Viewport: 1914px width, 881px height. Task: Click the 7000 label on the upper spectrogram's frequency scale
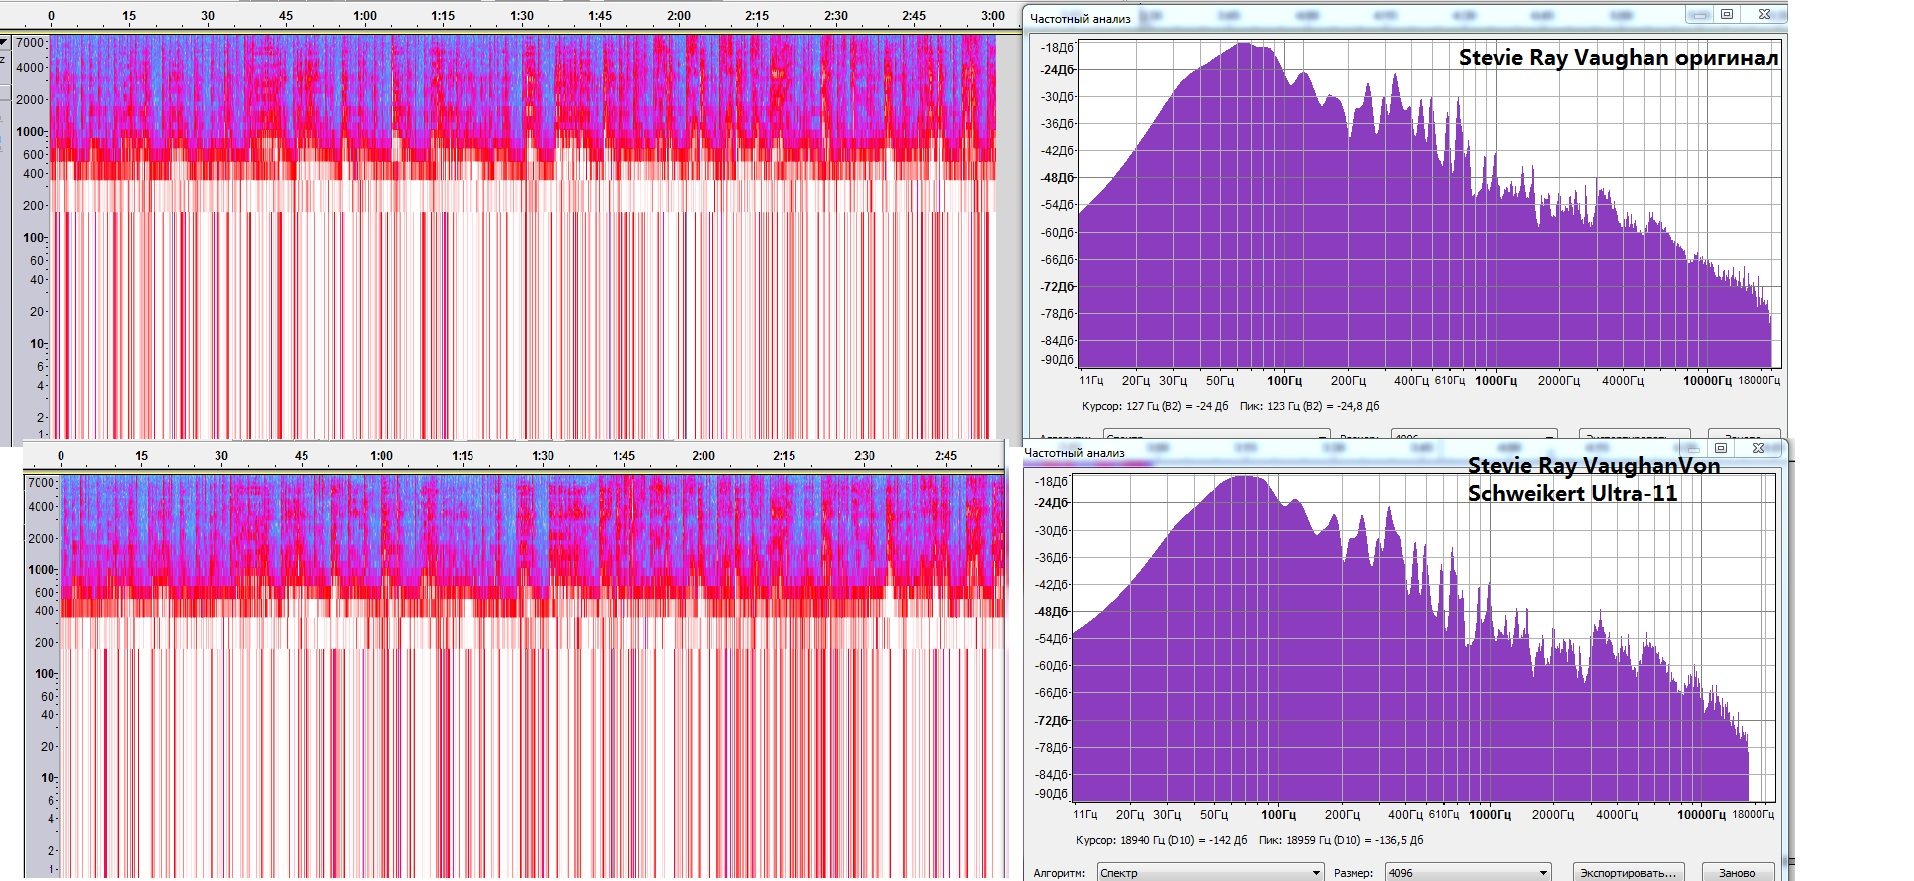[x=30, y=43]
